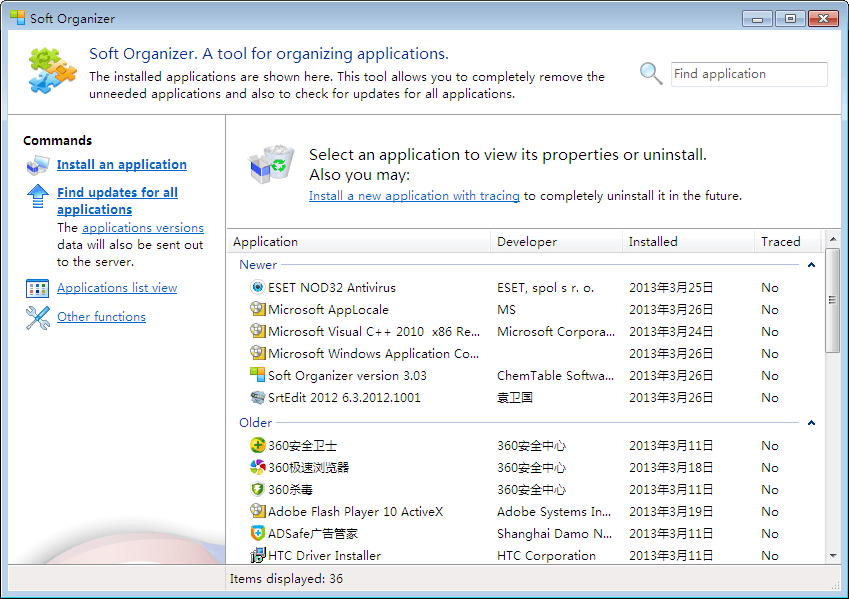Click the ESET NOD32 Antivirus icon
Screen dimensions: 849x599
257,287
